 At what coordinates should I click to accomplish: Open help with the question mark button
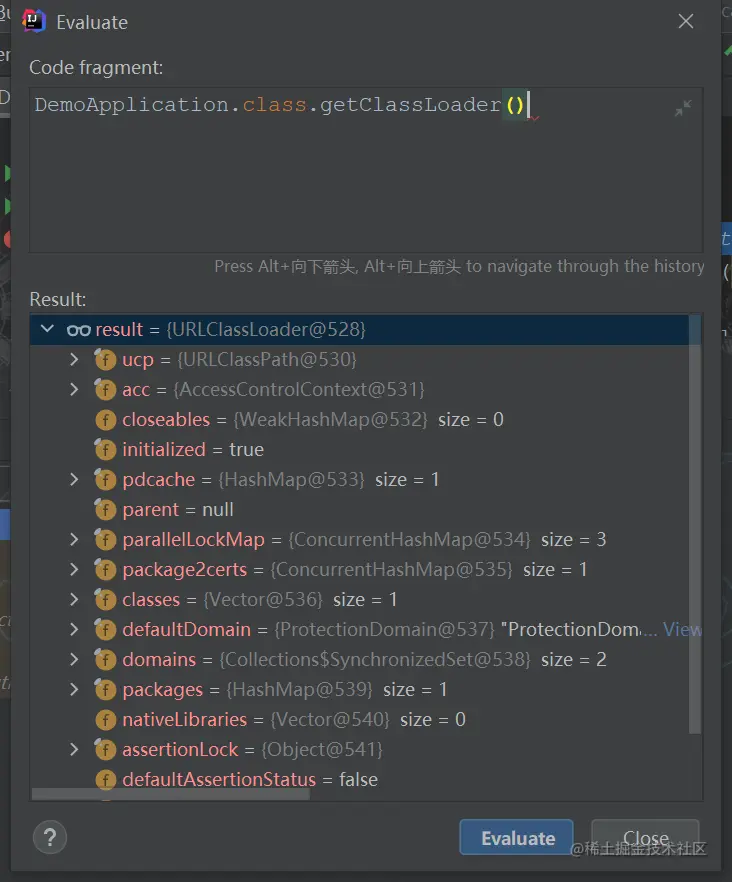(50, 838)
